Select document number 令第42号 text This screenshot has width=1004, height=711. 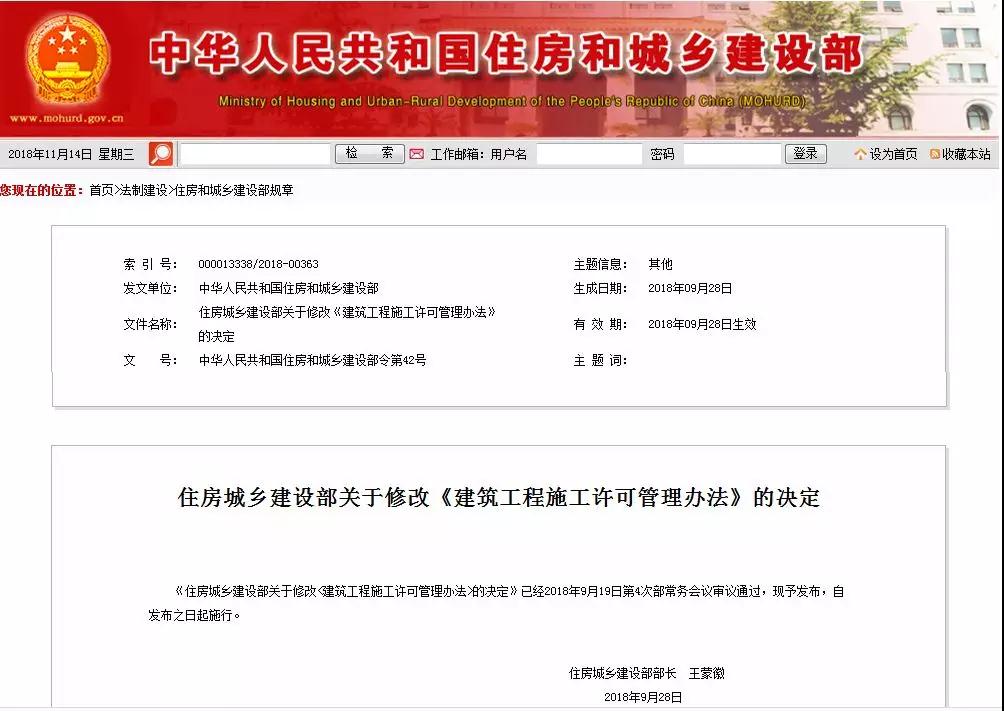(312, 360)
